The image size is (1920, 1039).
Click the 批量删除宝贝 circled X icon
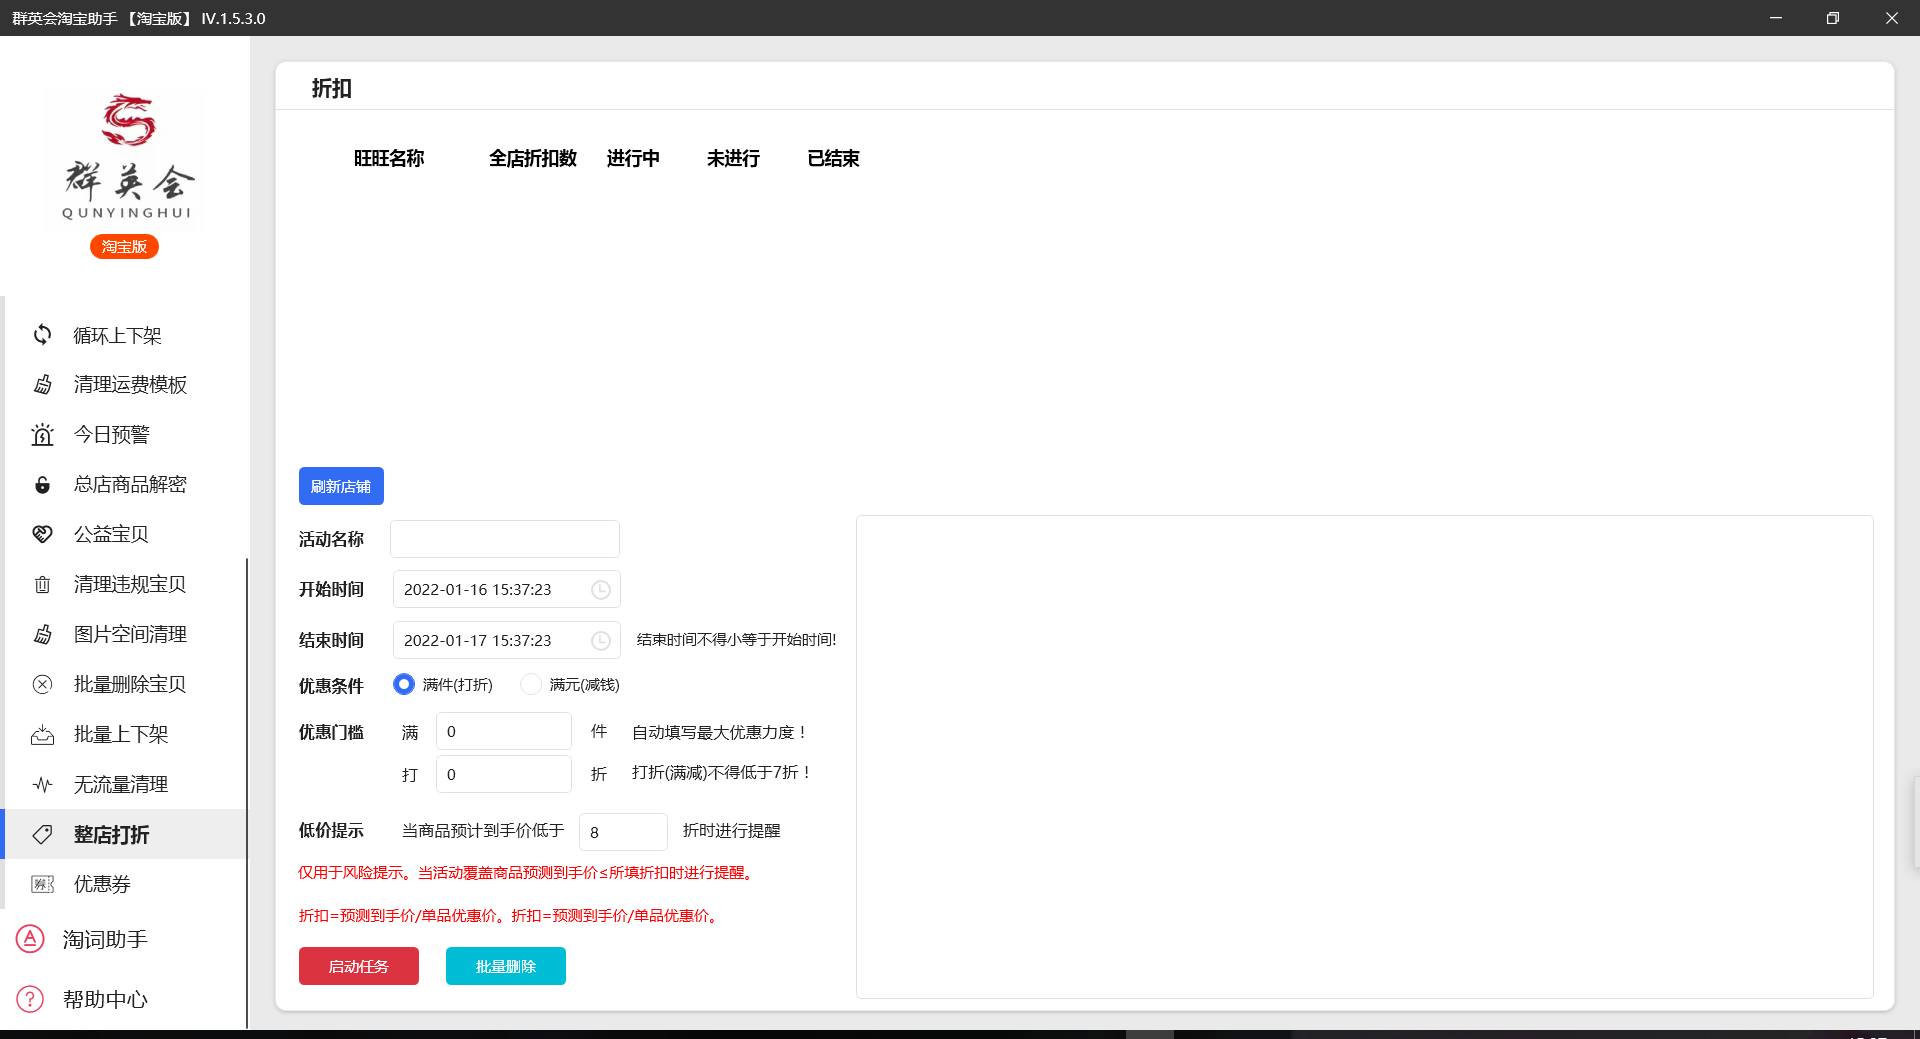click(x=42, y=685)
